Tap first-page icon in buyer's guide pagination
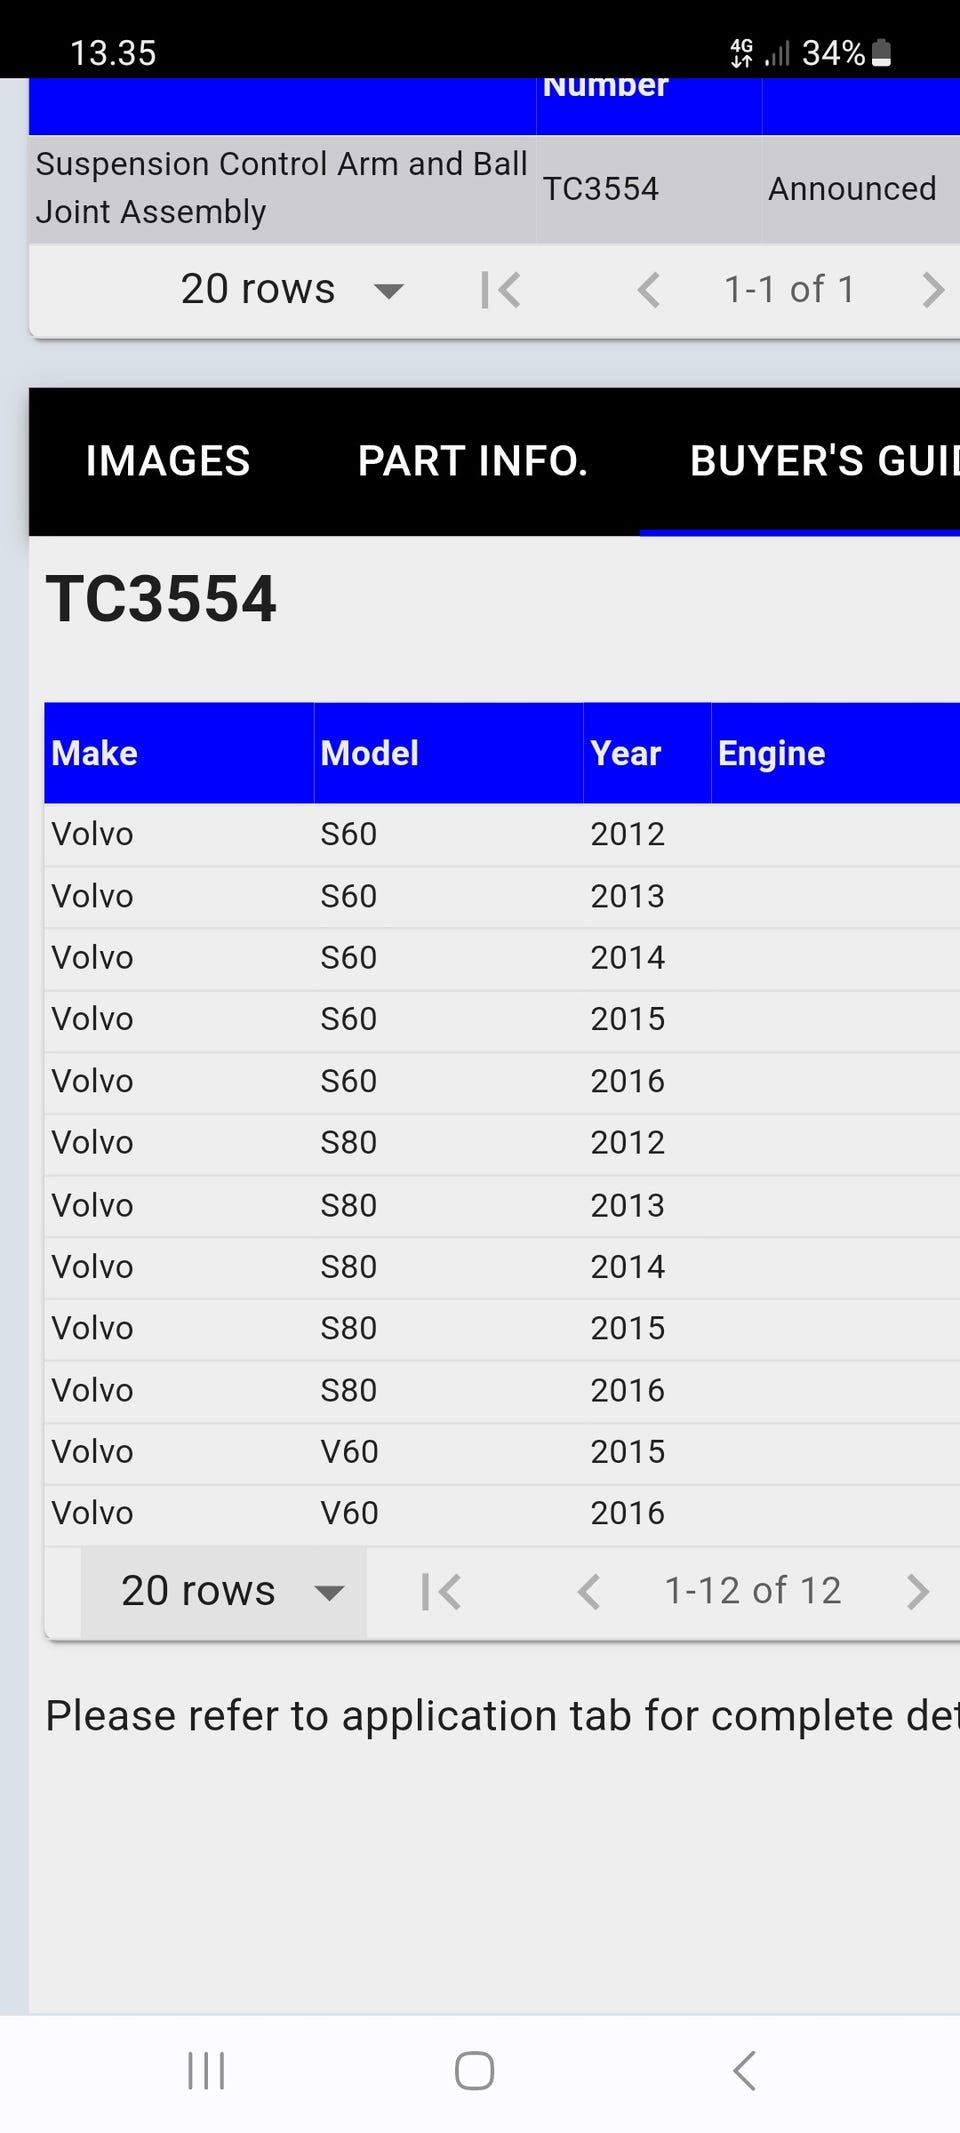 (x=441, y=1592)
